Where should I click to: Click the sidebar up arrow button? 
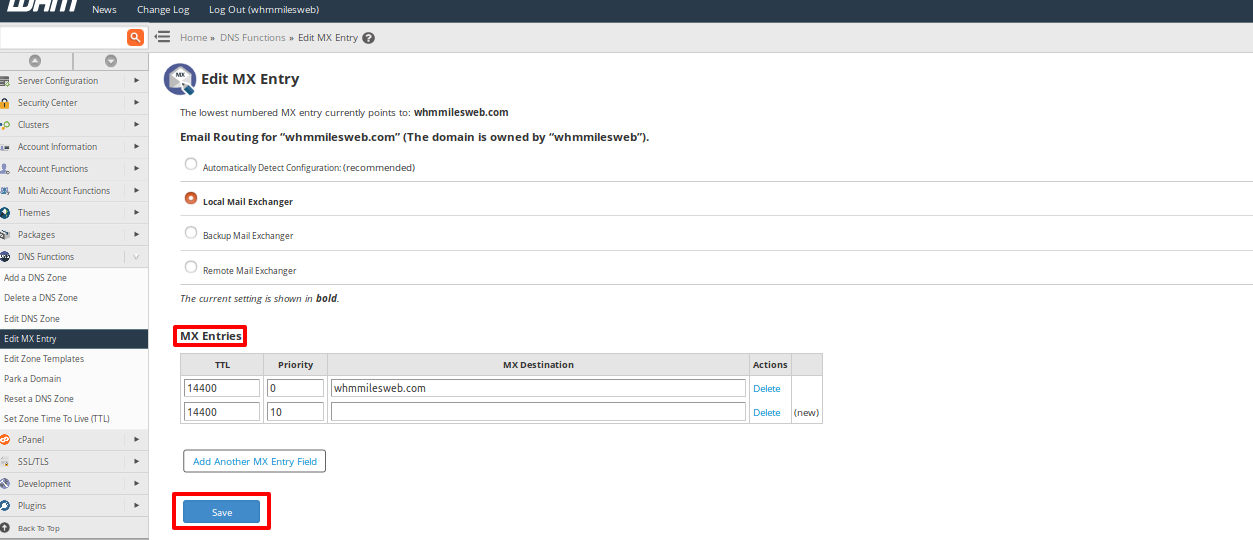[35, 61]
